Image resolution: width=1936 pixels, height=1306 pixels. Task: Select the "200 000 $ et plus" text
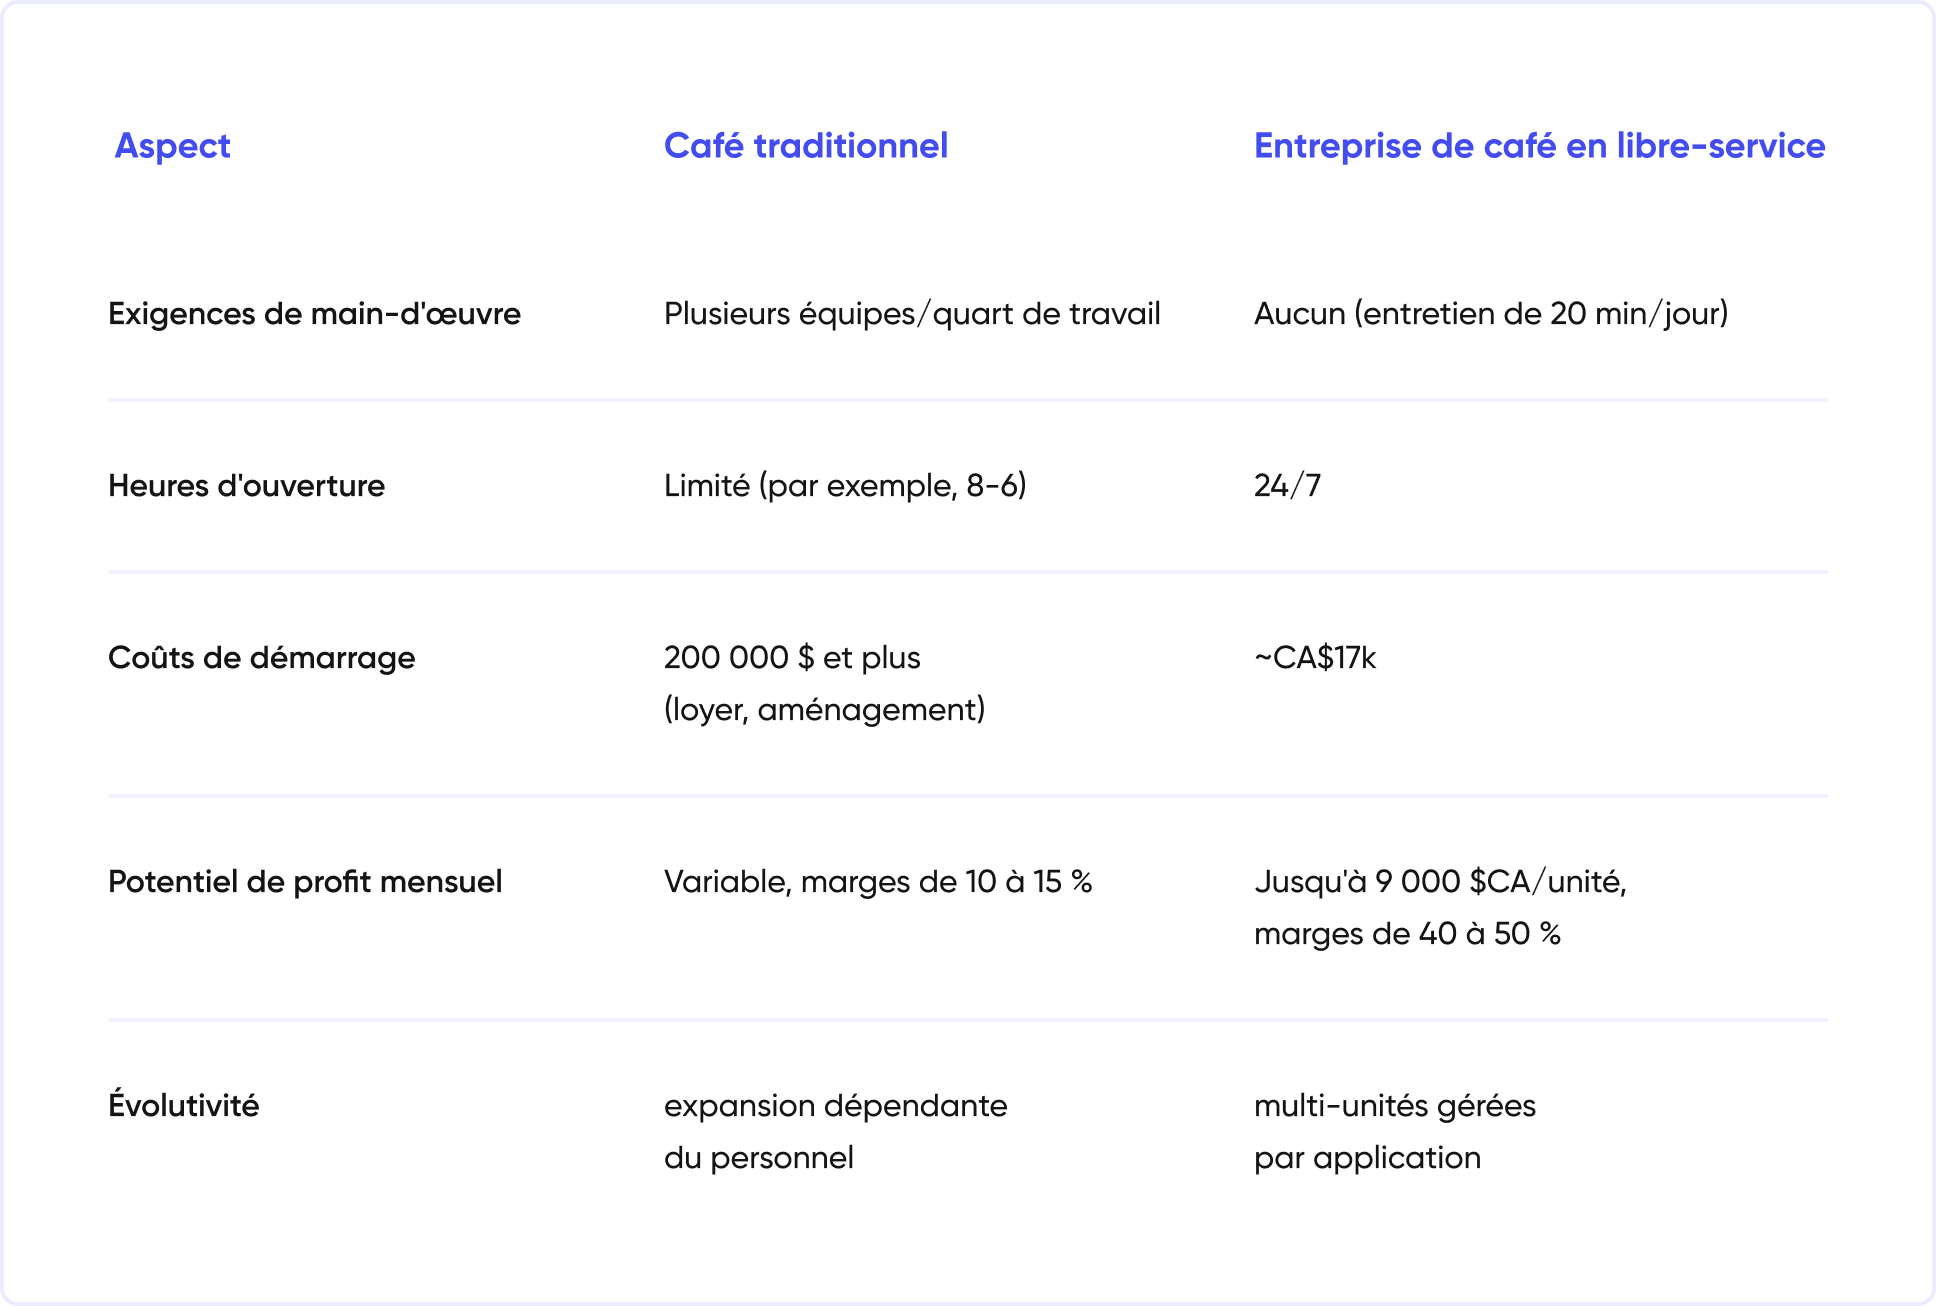click(792, 658)
